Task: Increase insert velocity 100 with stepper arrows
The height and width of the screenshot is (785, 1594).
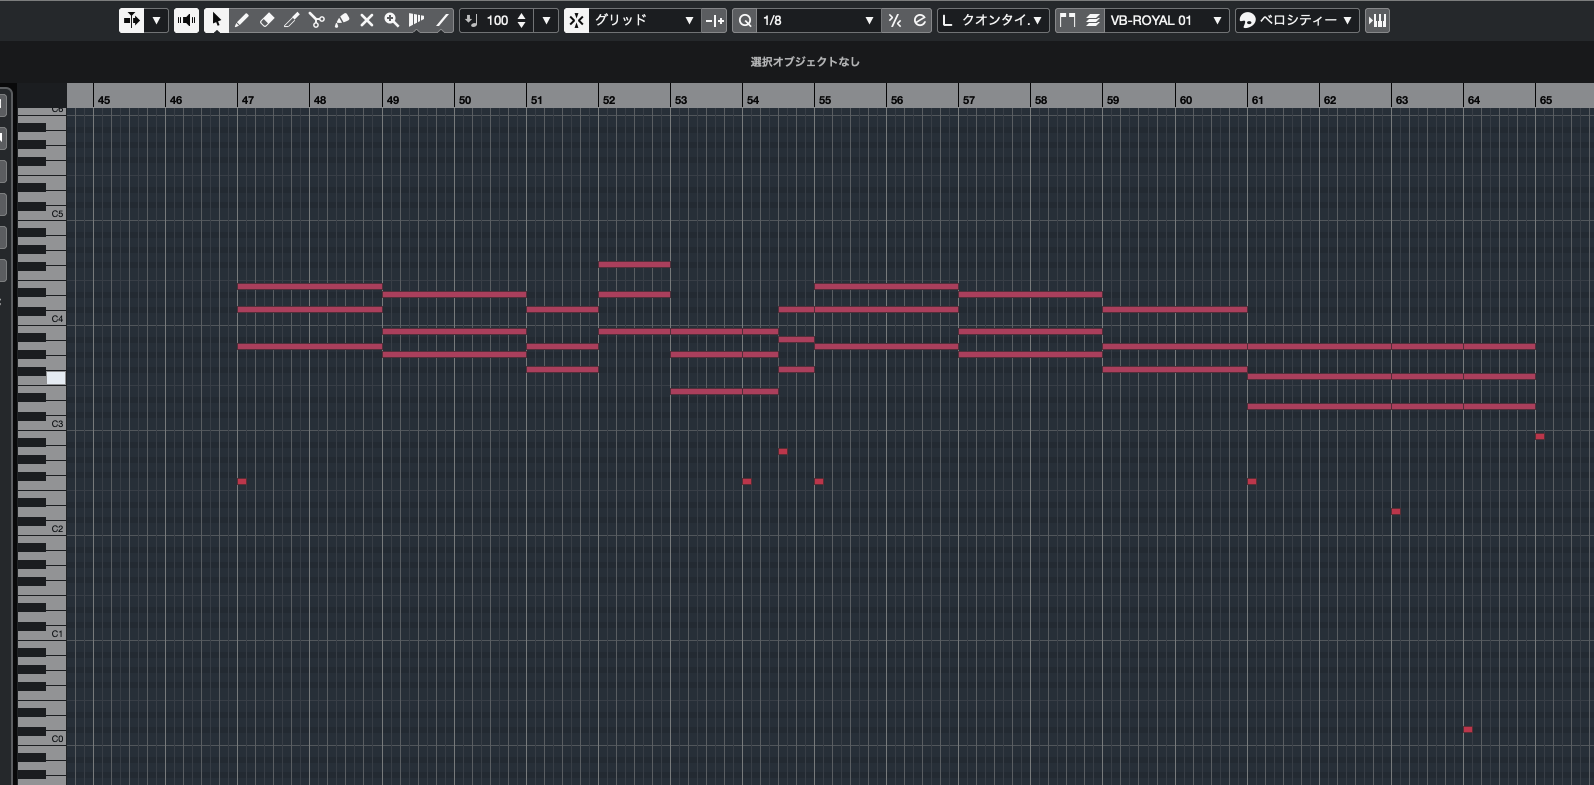Action: [x=522, y=16]
